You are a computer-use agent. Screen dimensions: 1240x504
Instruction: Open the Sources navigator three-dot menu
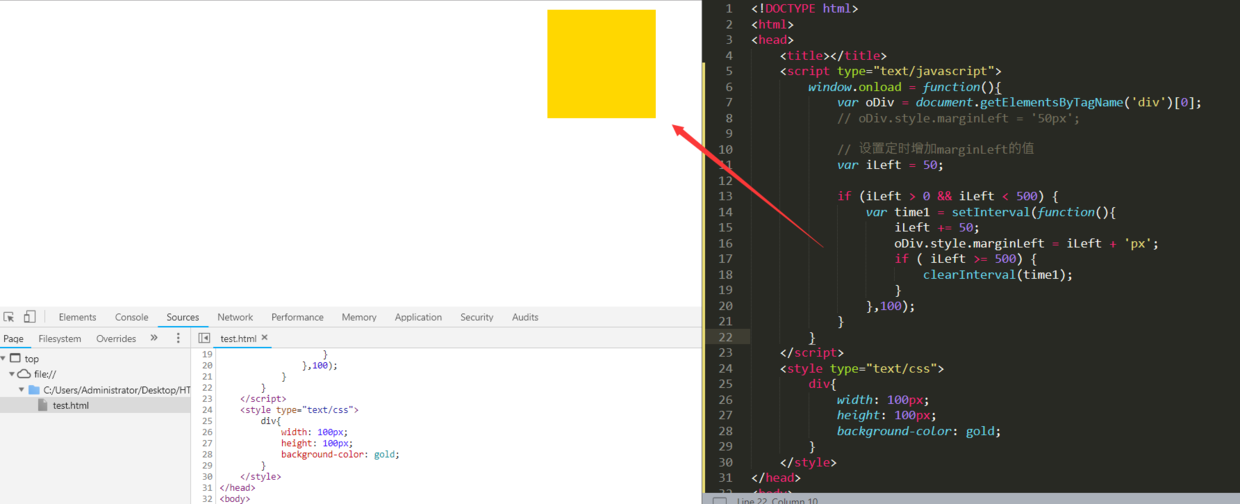point(178,338)
